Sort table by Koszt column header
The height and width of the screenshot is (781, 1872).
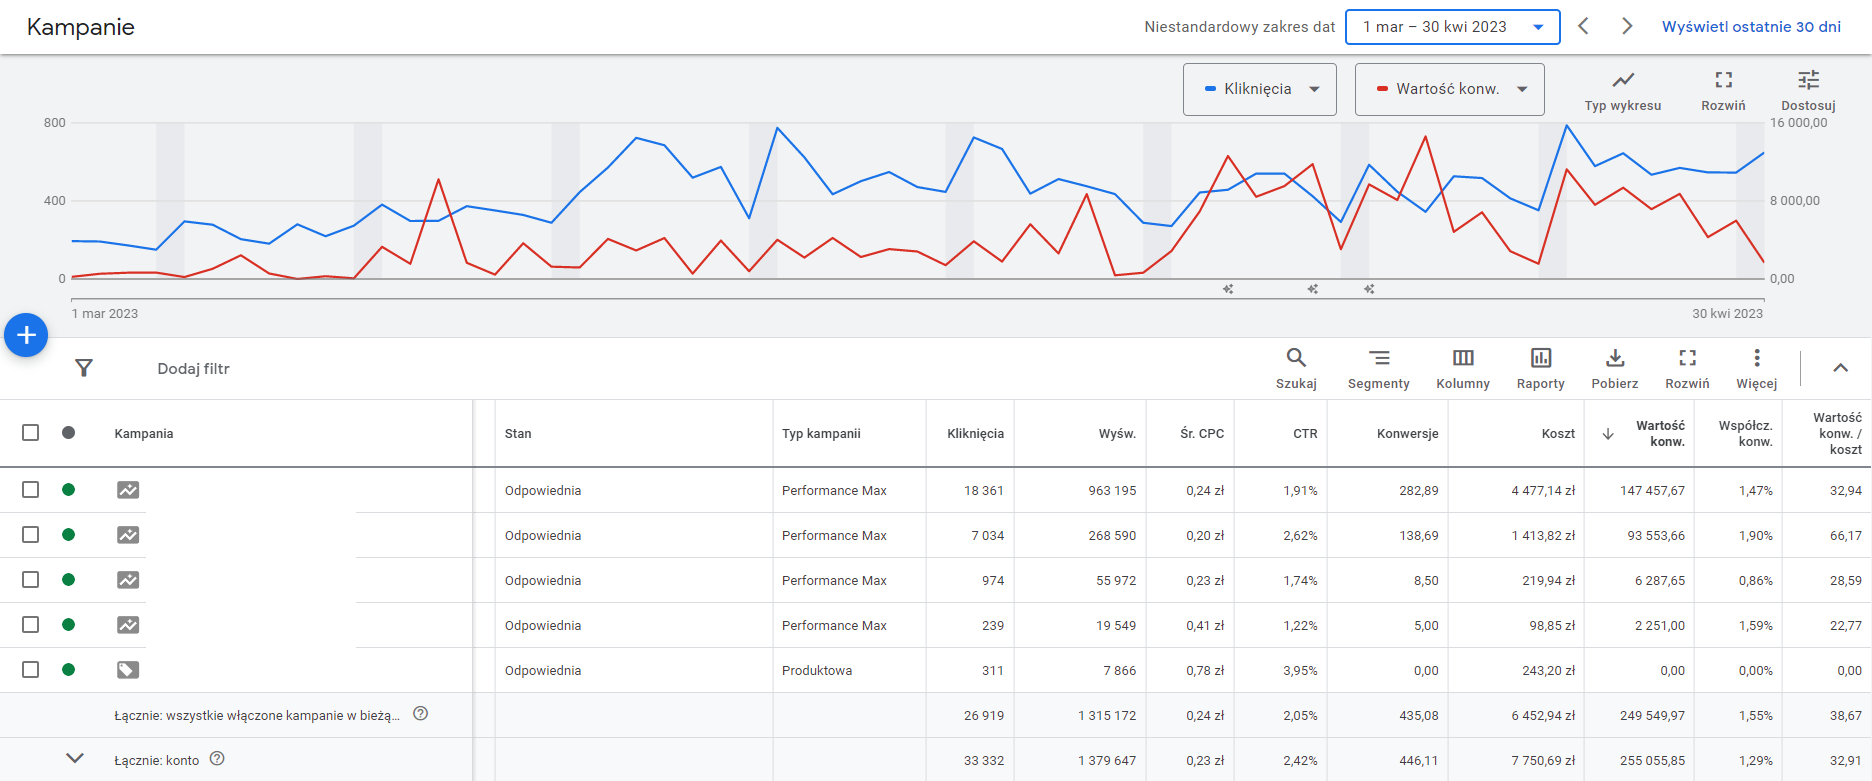pyautogui.click(x=1557, y=434)
